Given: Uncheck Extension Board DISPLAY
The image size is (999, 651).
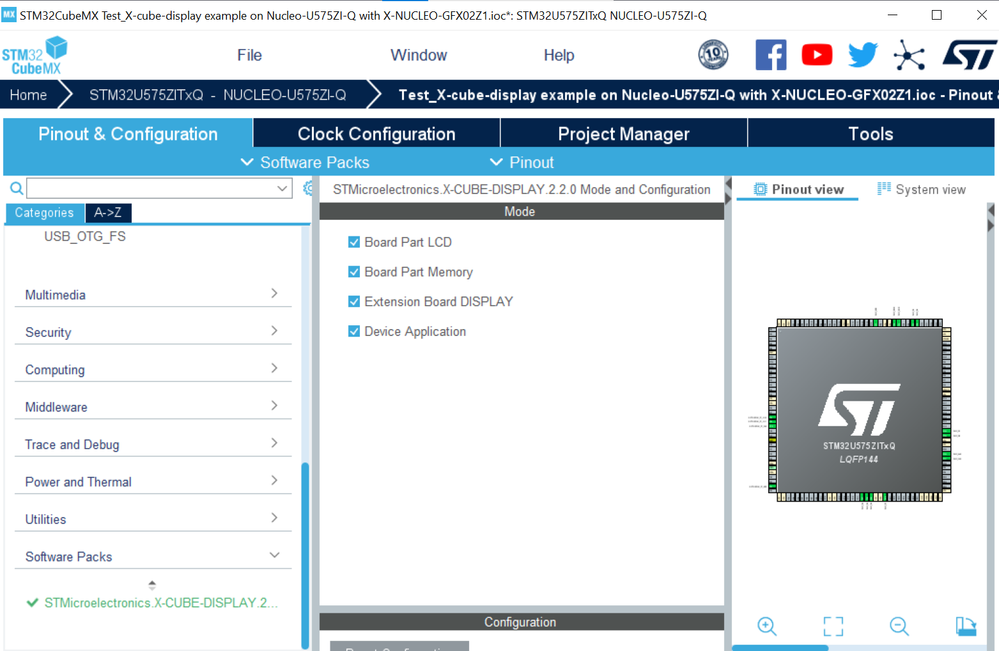Looking at the screenshot, I should click(354, 301).
